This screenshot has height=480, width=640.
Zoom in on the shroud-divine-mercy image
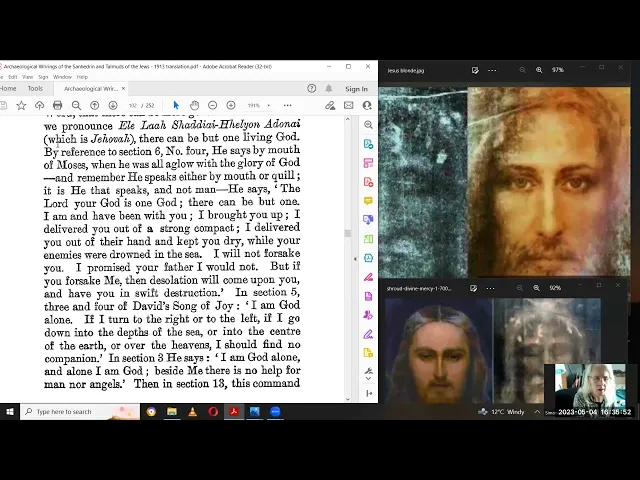tap(537, 288)
